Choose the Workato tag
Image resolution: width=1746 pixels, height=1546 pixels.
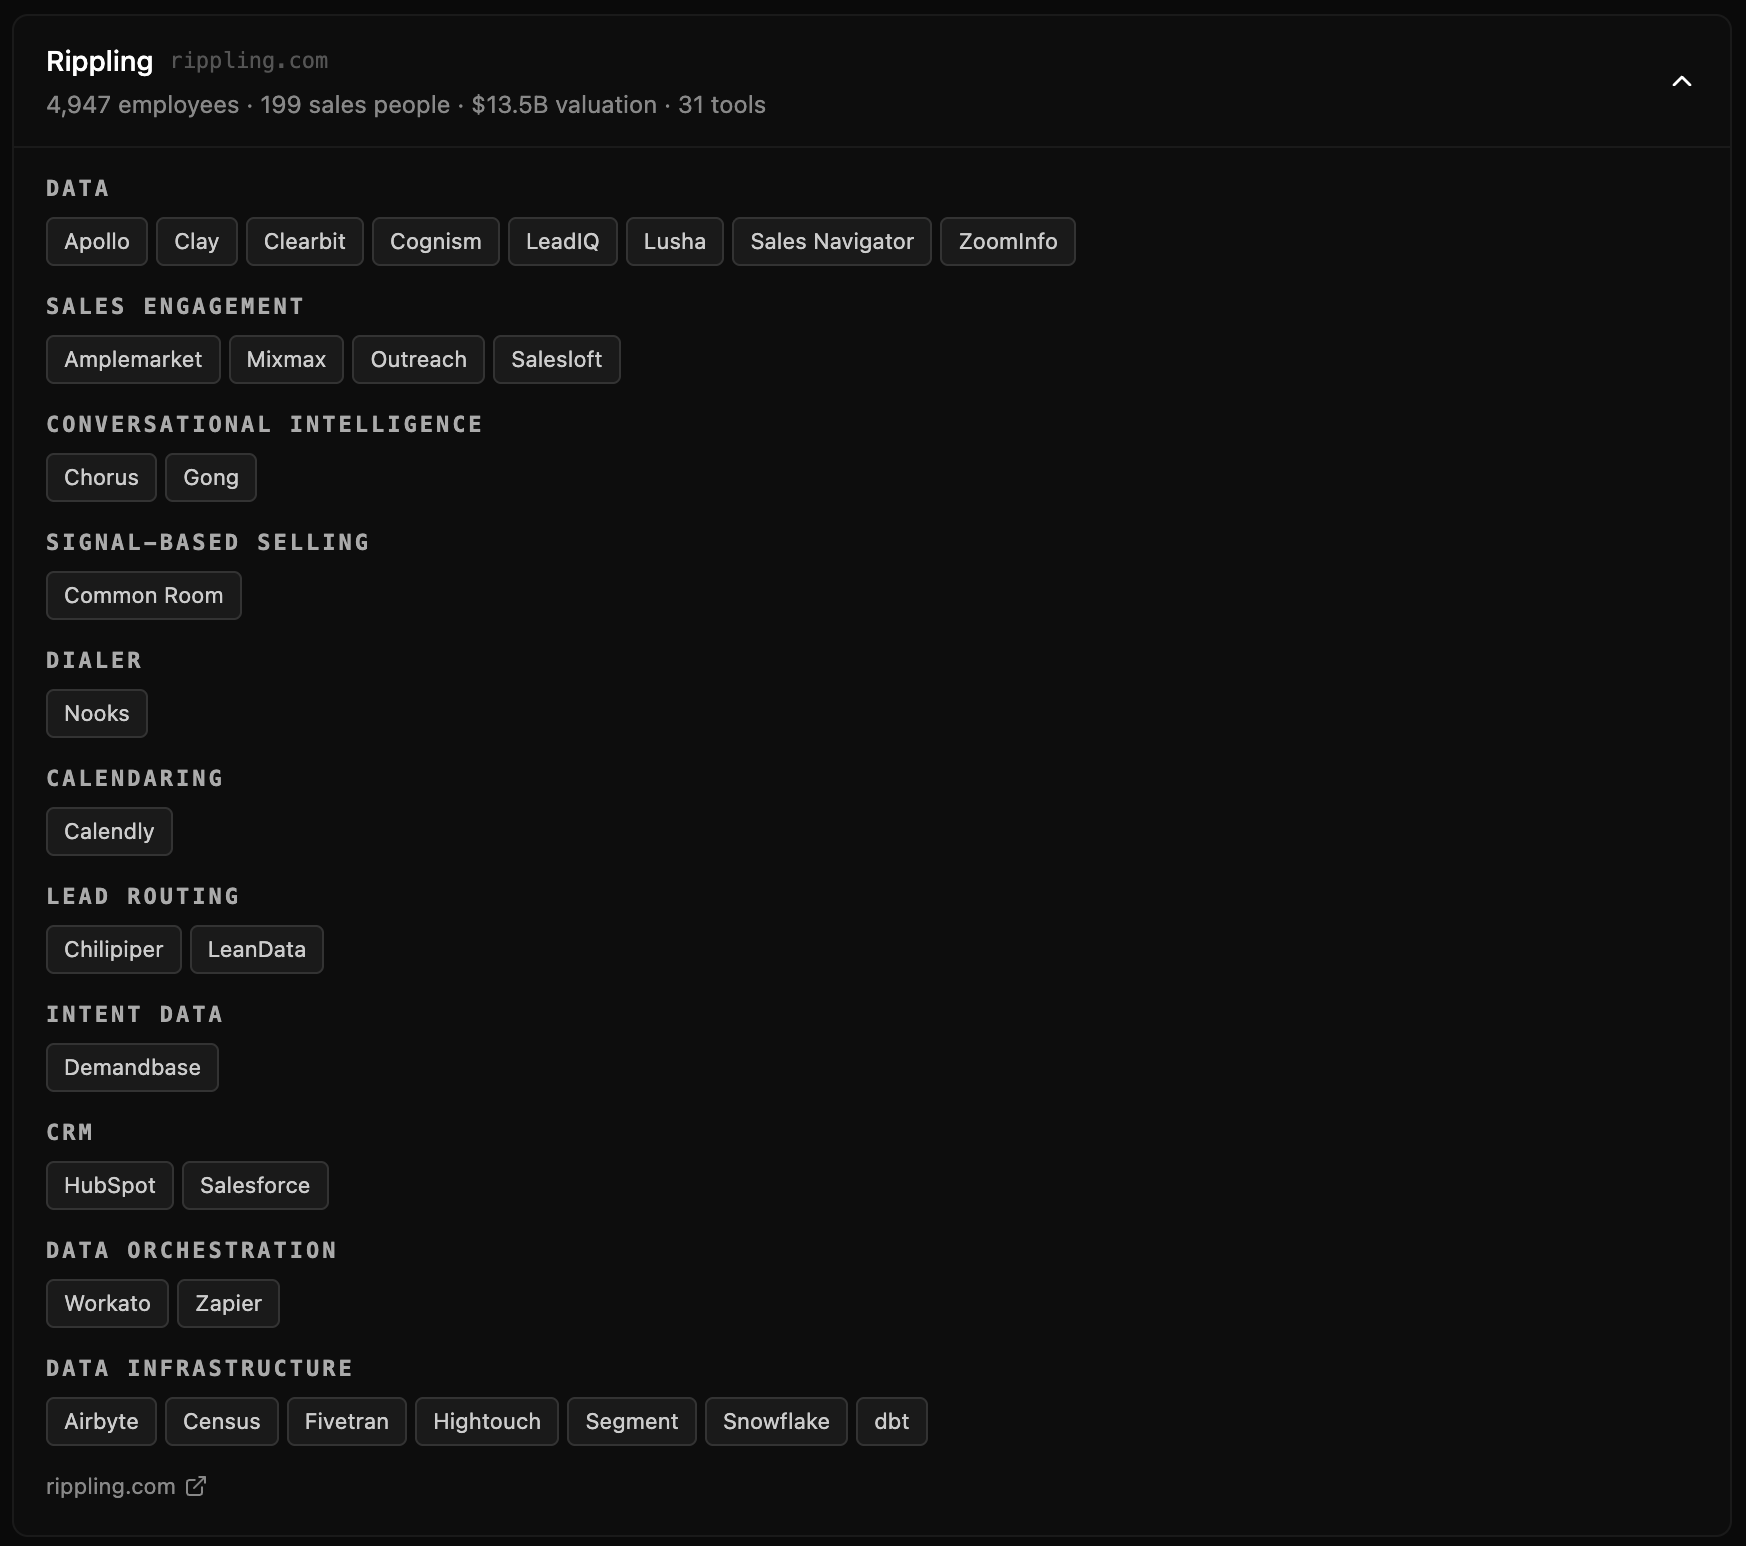[x=107, y=1303]
